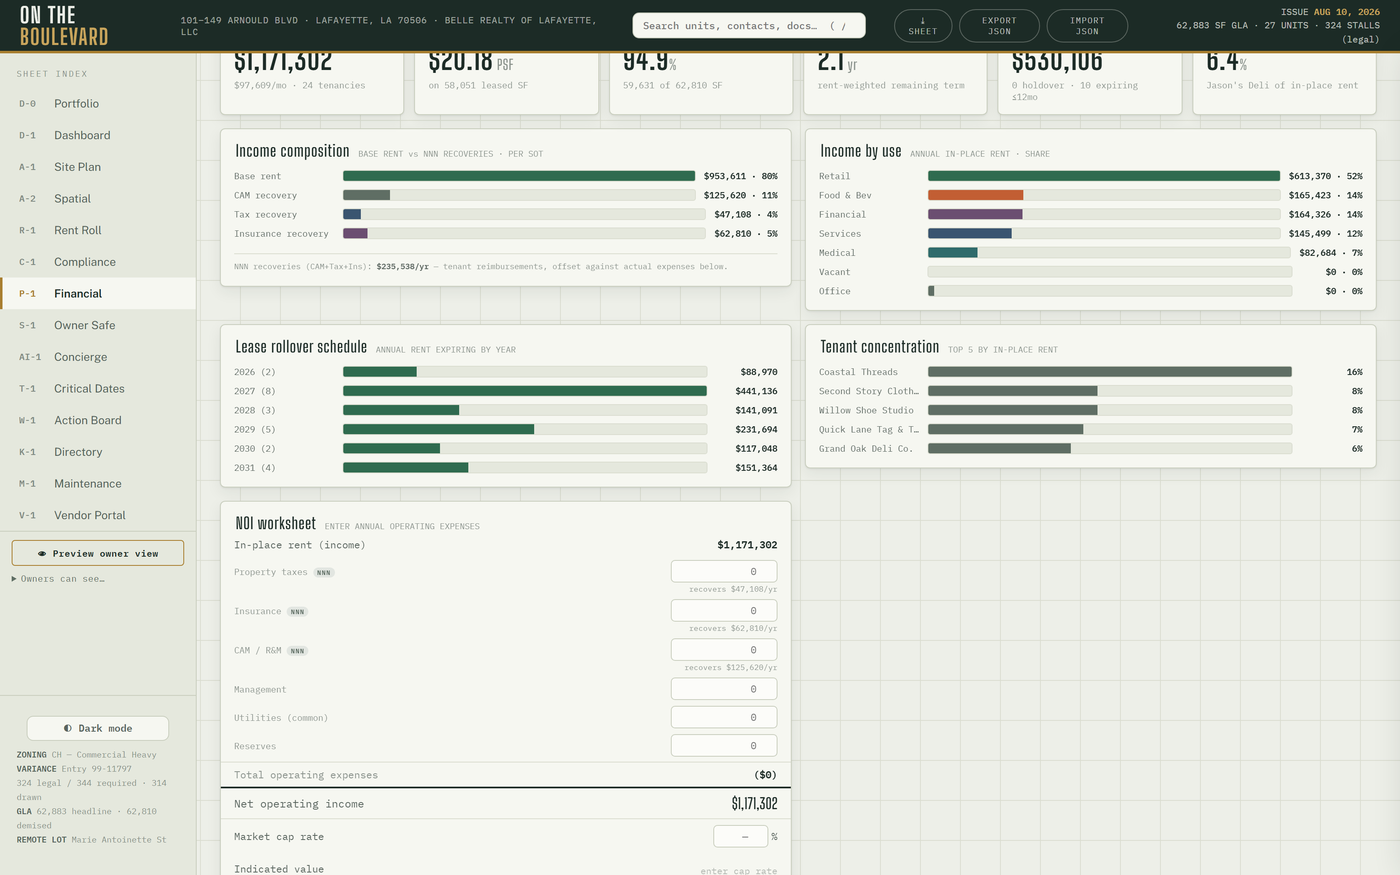Screen dimensions: 1400x875
Task: Click the "Second Story Cloth…" tenant name
Action: point(868,391)
